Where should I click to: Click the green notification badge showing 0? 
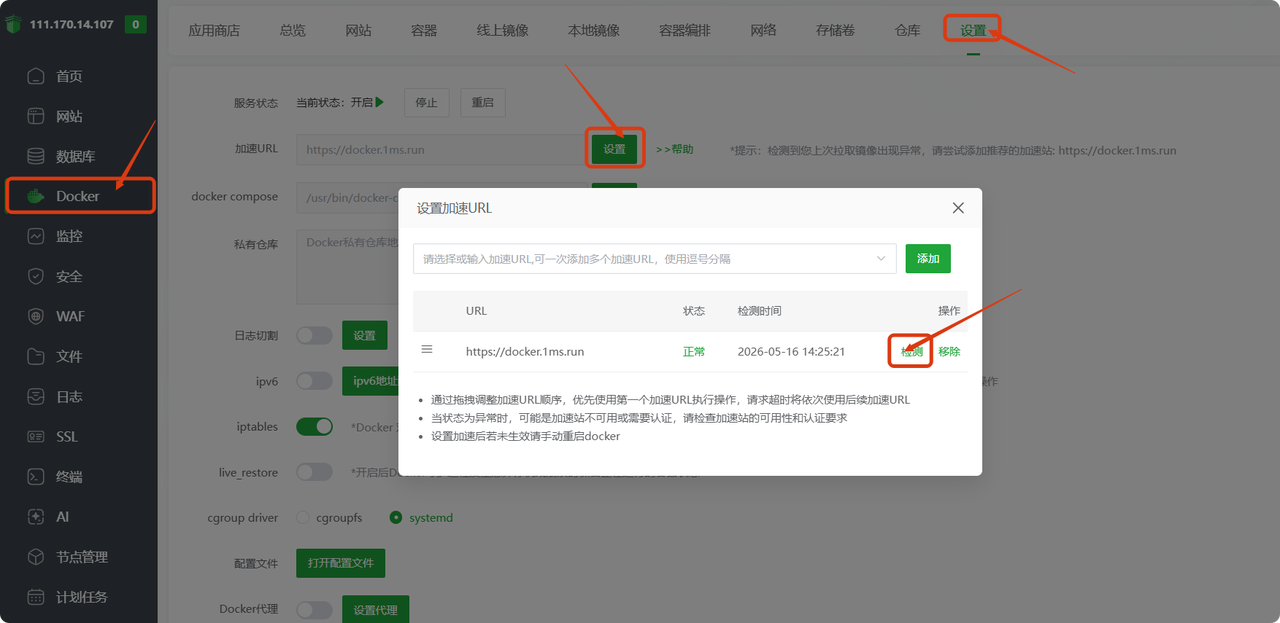pyautogui.click(x=135, y=24)
